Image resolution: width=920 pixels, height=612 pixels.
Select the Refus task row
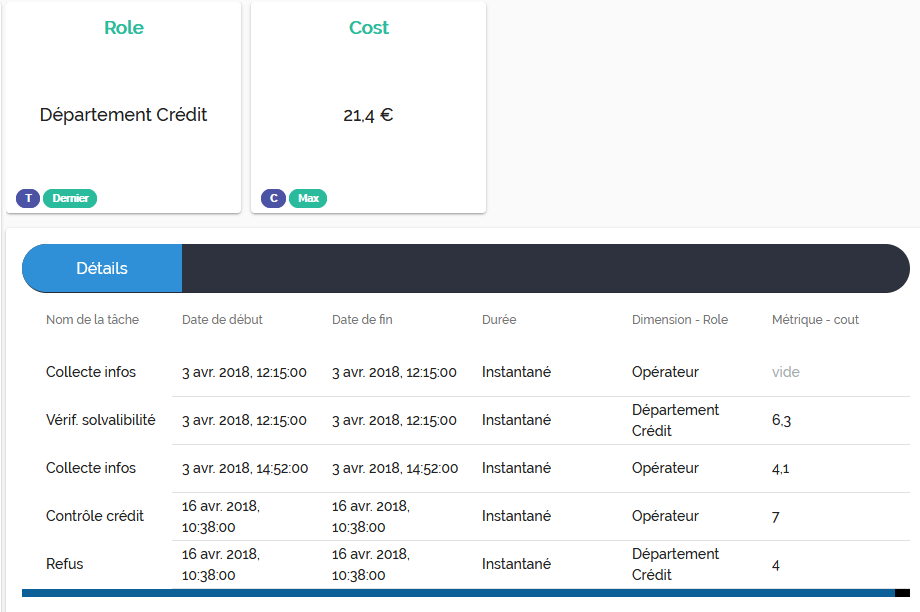pyautogui.click(x=65, y=564)
